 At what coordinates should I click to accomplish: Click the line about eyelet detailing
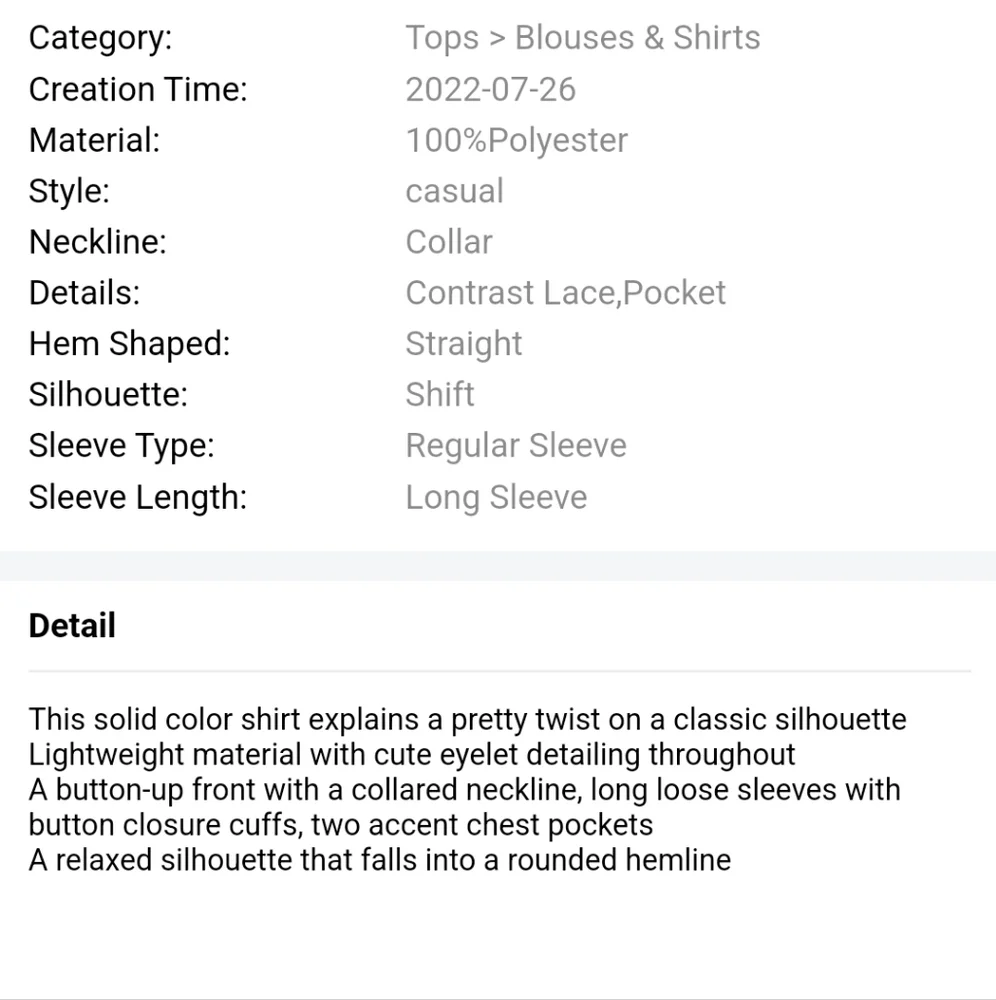pyautogui.click(x=412, y=755)
